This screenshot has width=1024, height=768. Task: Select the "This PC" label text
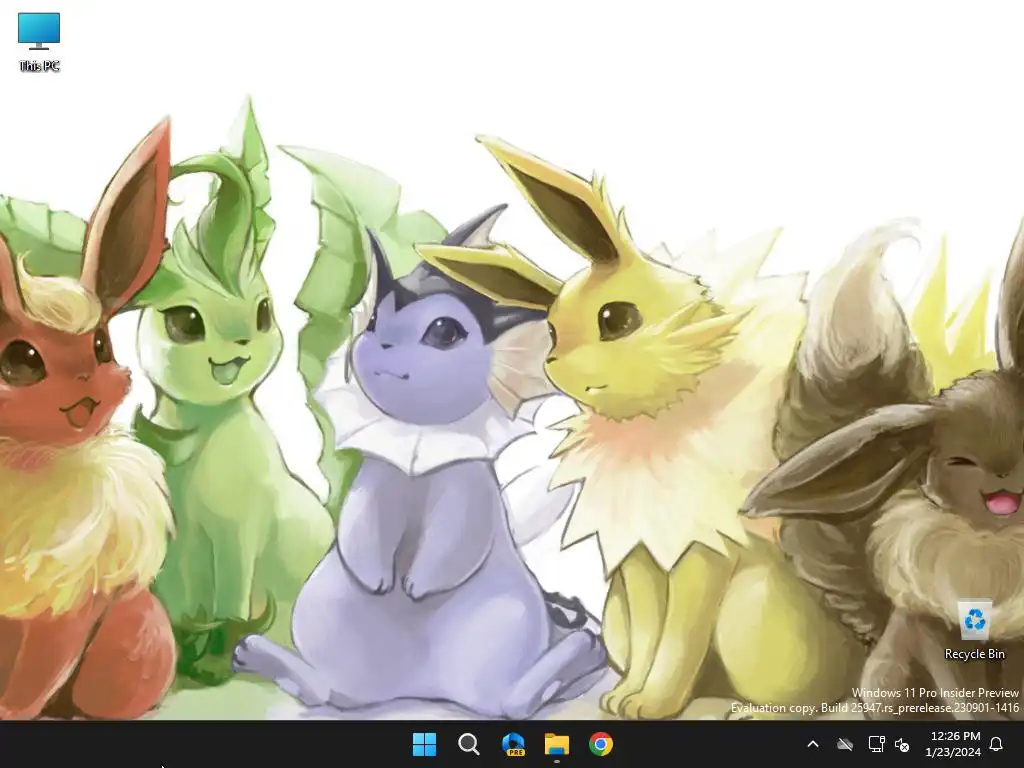pos(39,66)
